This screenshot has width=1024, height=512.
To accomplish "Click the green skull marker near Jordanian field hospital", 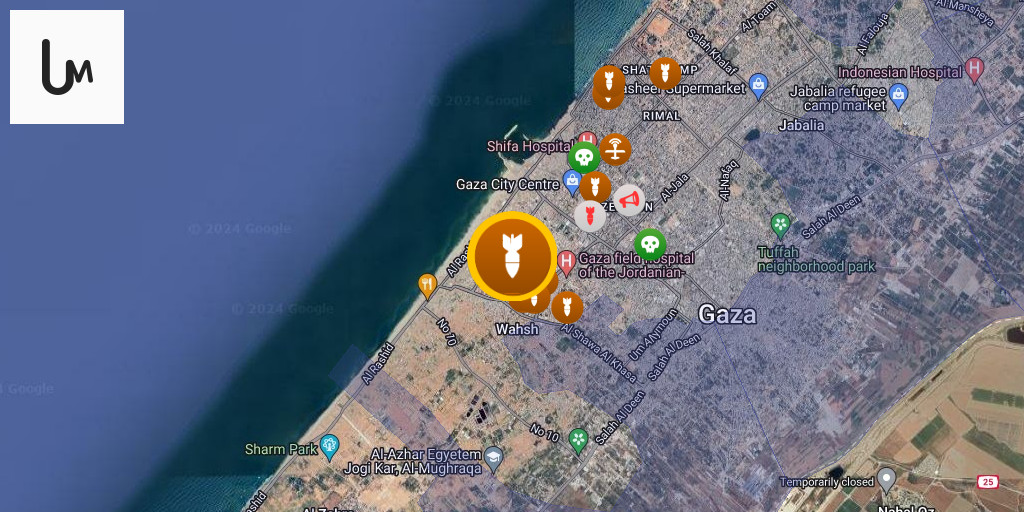I will [650, 245].
